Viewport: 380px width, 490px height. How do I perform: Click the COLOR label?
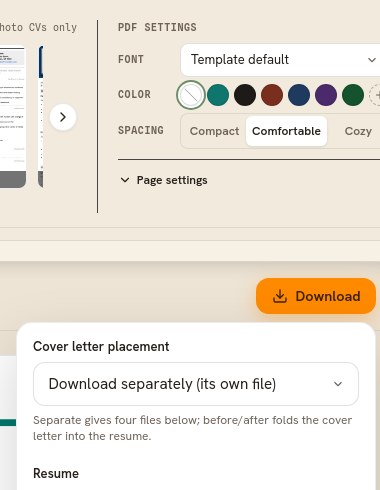pyautogui.click(x=134, y=94)
